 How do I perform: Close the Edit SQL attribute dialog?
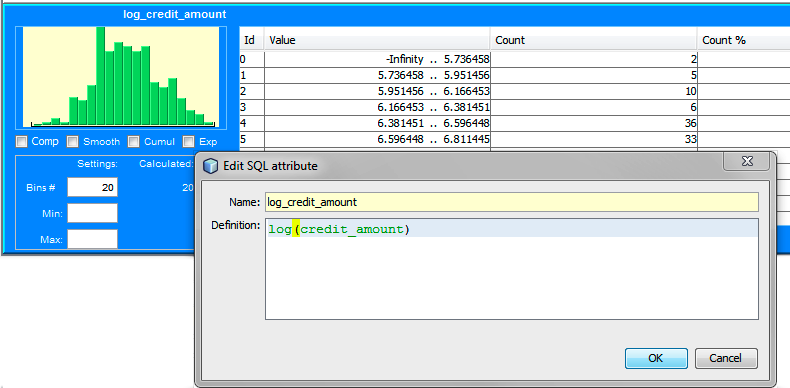click(x=747, y=161)
